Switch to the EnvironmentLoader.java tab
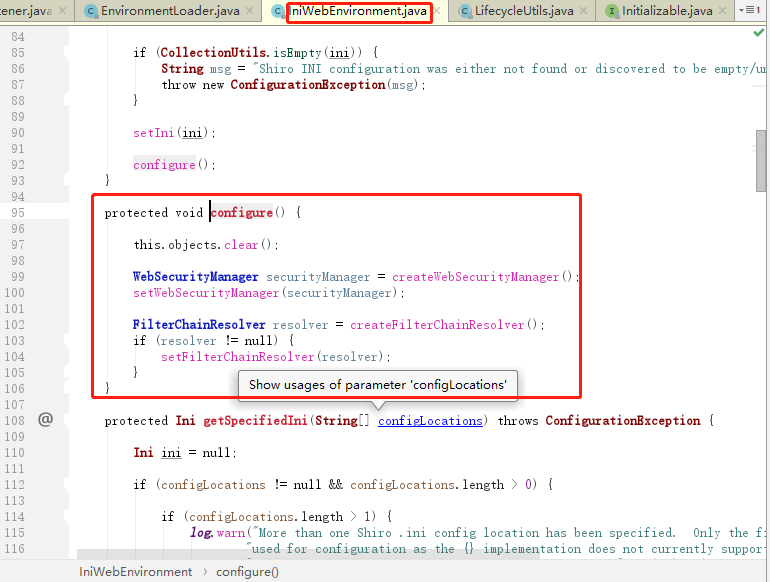Viewport: 770px width, 582px height. (x=170, y=10)
